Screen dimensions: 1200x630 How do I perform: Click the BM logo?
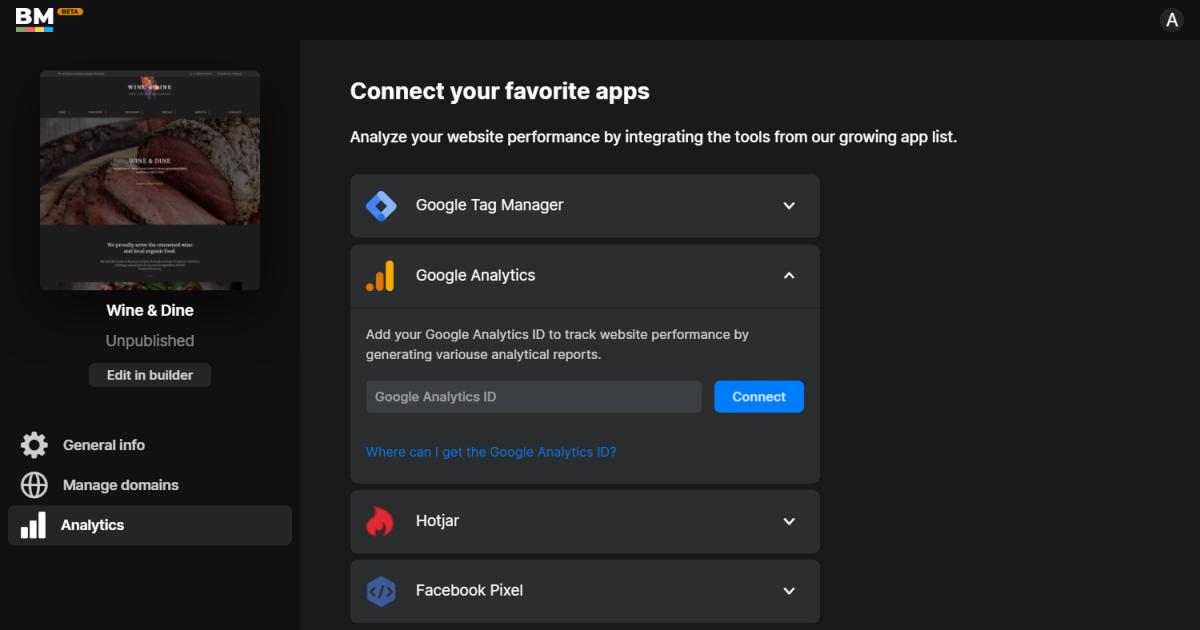pos(32,19)
